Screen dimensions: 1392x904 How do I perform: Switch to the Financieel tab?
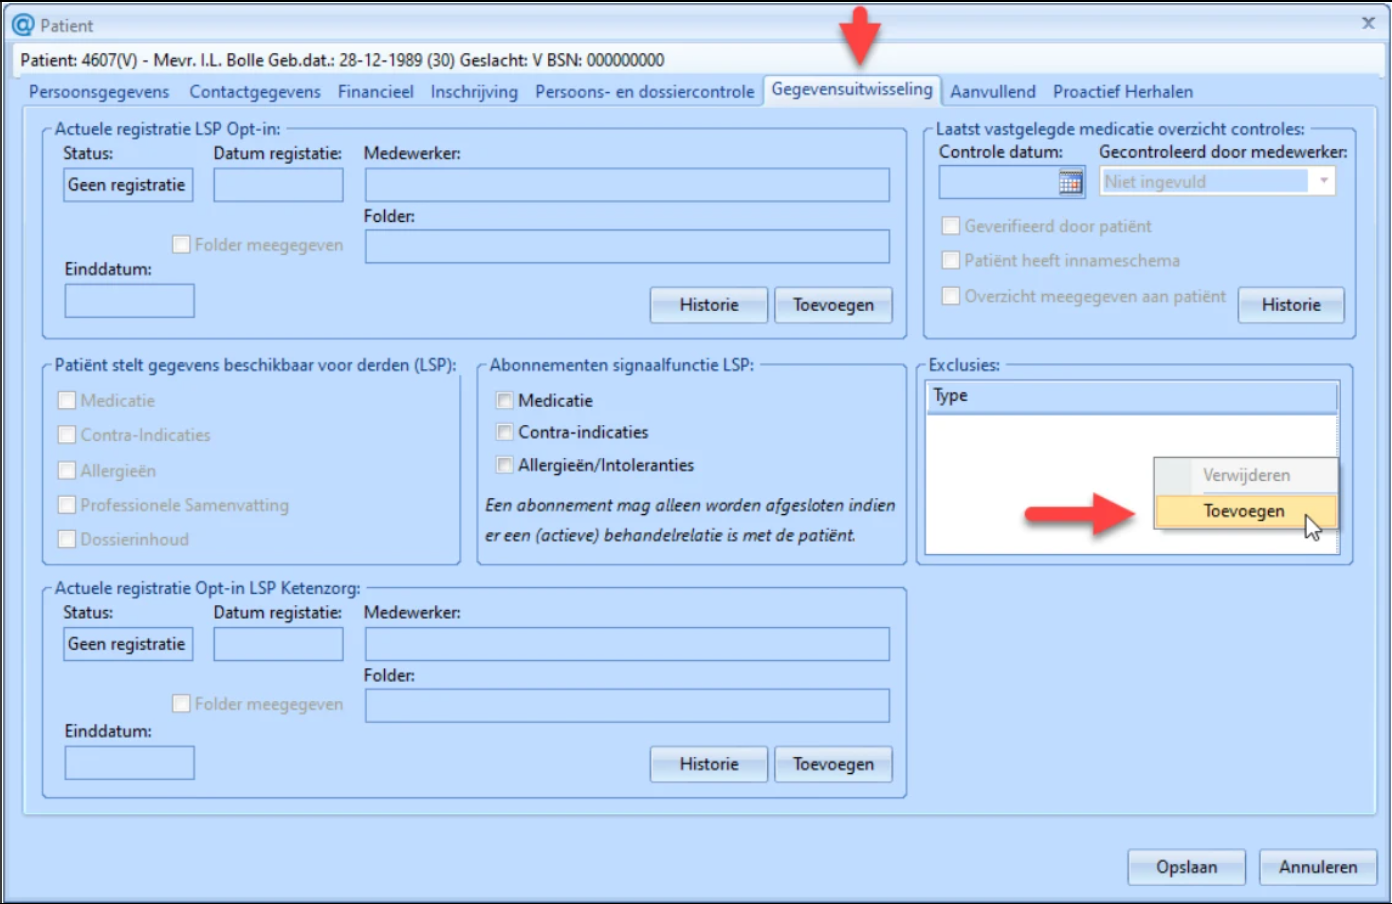click(x=376, y=91)
